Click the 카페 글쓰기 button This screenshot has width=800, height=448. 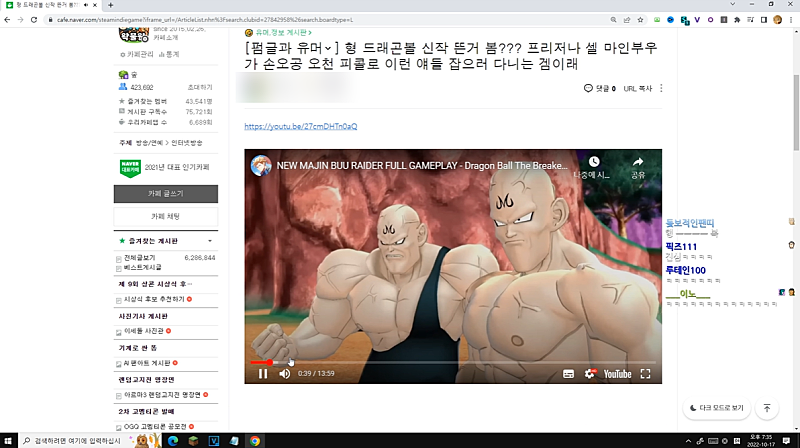coord(166,193)
